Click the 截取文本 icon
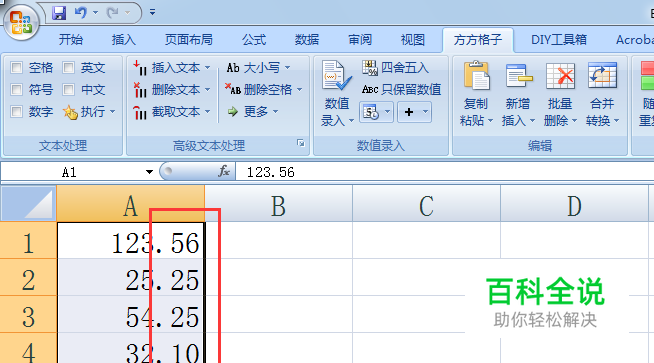Viewport: 654px width, 363px height. pyautogui.click(x=140, y=112)
